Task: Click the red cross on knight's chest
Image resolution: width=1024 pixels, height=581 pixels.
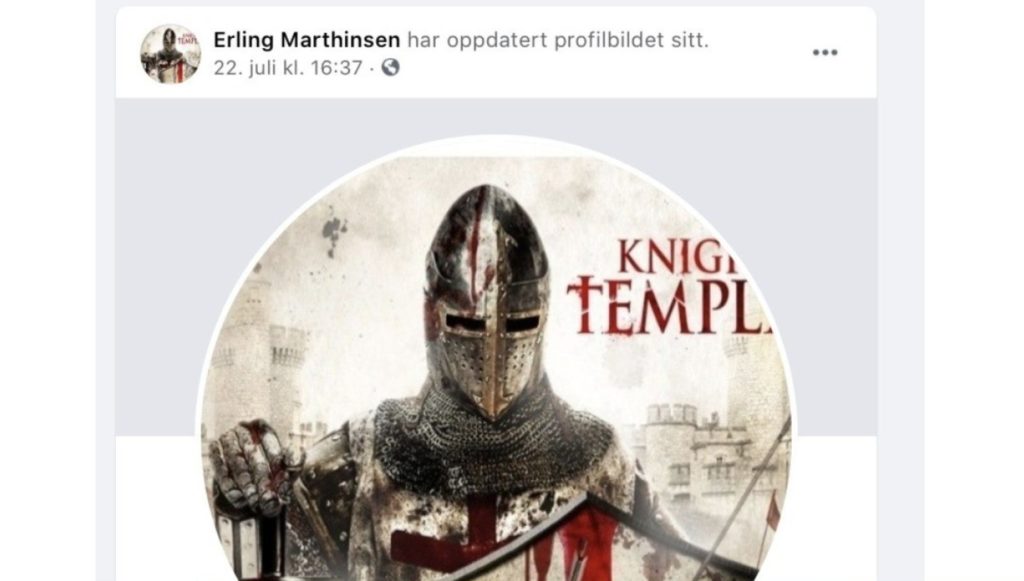Action: [481, 529]
